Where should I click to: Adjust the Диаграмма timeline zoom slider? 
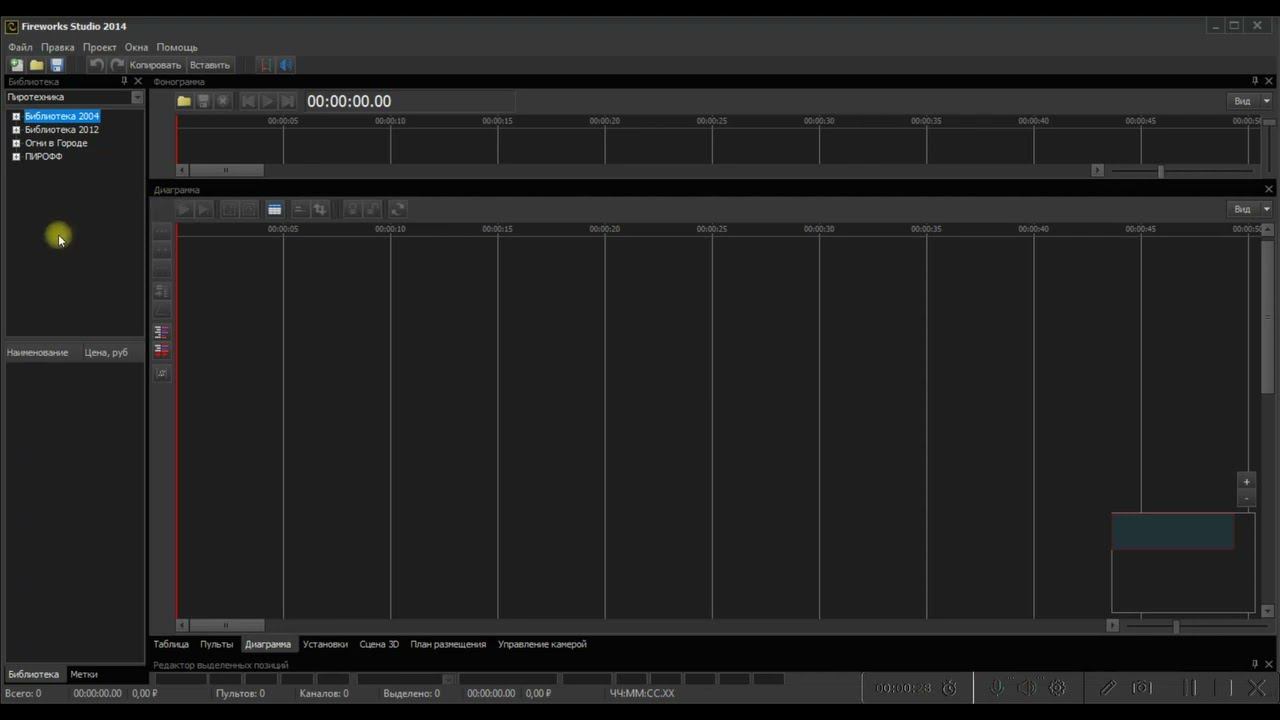(x=1176, y=626)
